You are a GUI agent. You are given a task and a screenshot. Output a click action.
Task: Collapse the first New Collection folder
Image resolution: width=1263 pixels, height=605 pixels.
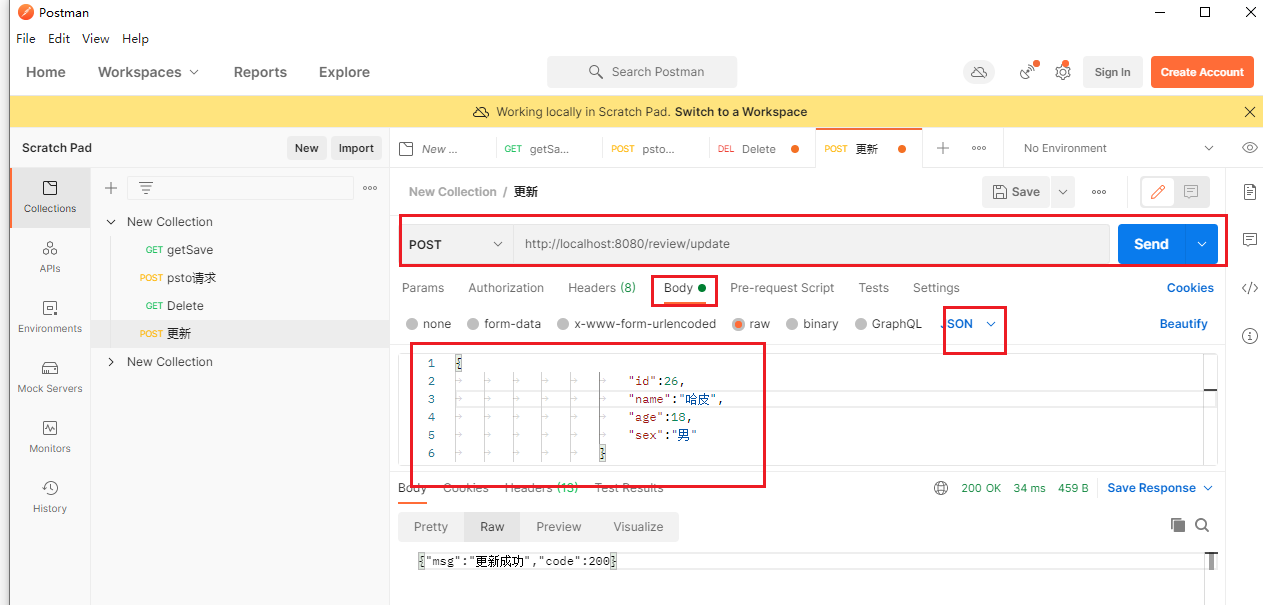click(111, 222)
